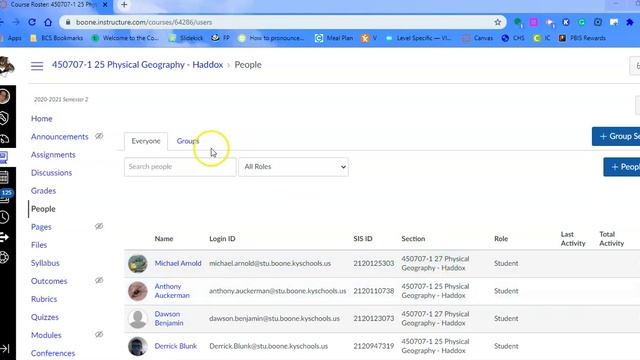Click the browser address bar URL

tap(144, 22)
